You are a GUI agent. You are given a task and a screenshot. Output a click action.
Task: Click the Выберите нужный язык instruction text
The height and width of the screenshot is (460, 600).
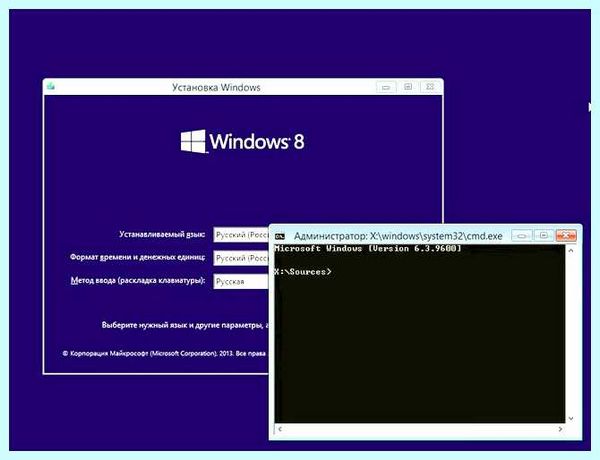(x=185, y=325)
